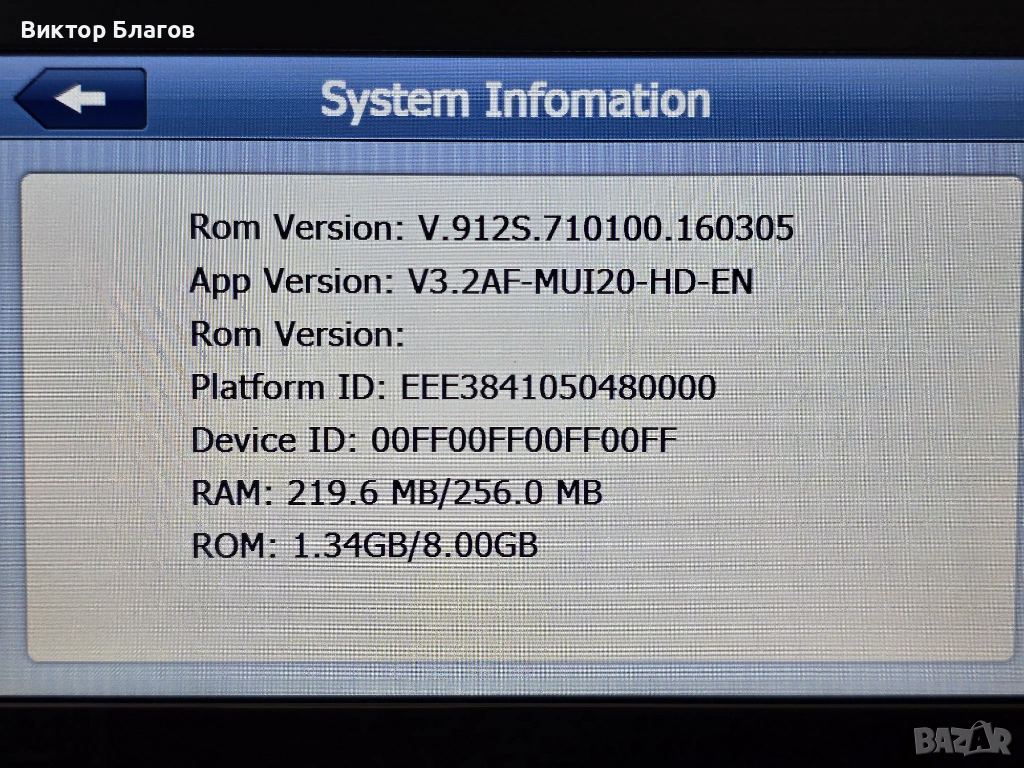Click the V3.2AF-MUI20-HD-EN app version value
Image resolution: width=1024 pixels, height=768 pixels.
pyautogui.click(x=580, y=282)
